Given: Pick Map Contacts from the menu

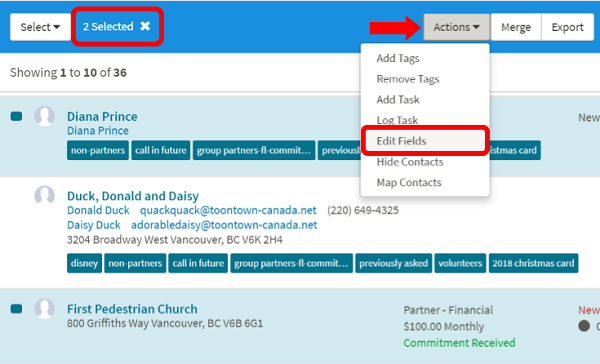Looking at the screenshot, I should coord(409,182).
